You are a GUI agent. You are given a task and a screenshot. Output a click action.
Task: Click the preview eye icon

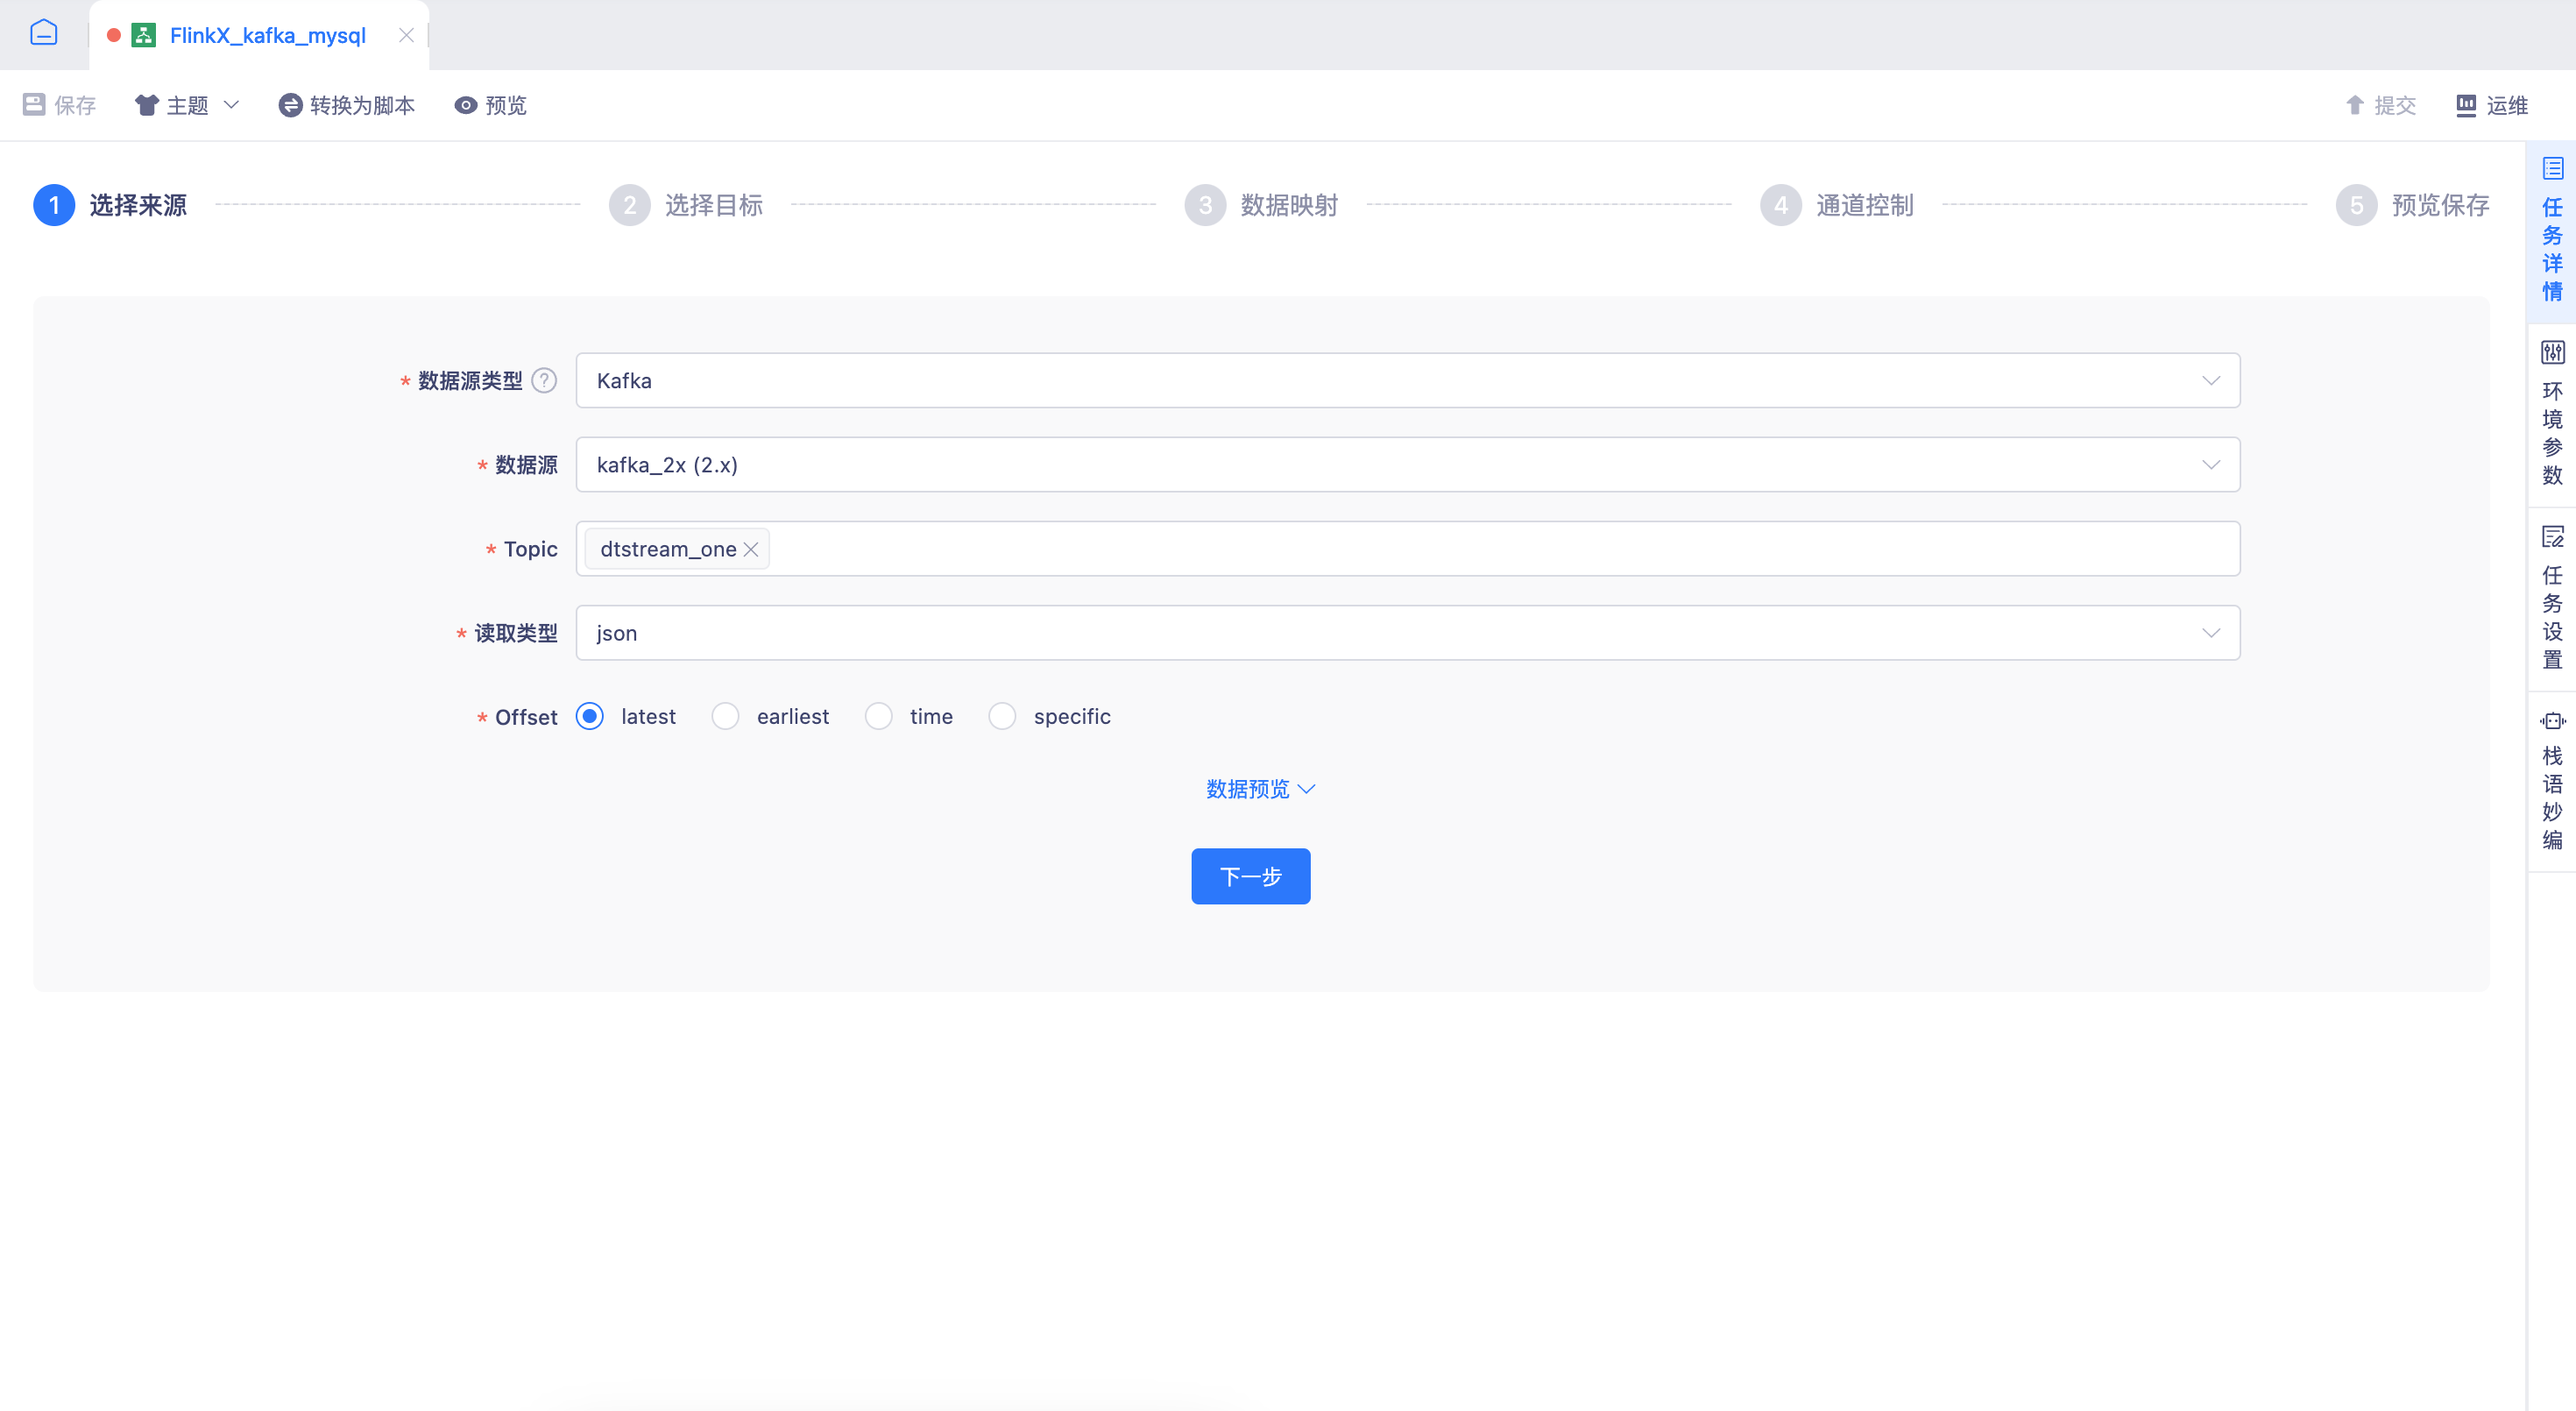465,105
